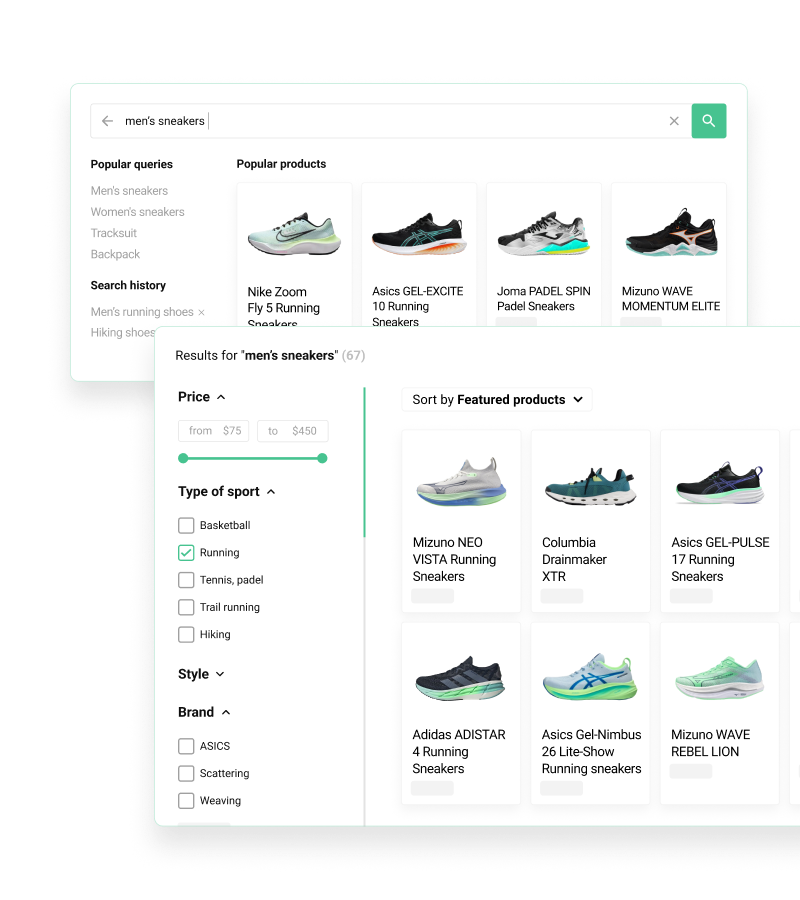This screenshot has height=900, width=800.
Task: Click 'Columbia Drainmaker XTR' product title
Action: click(574, 560)
